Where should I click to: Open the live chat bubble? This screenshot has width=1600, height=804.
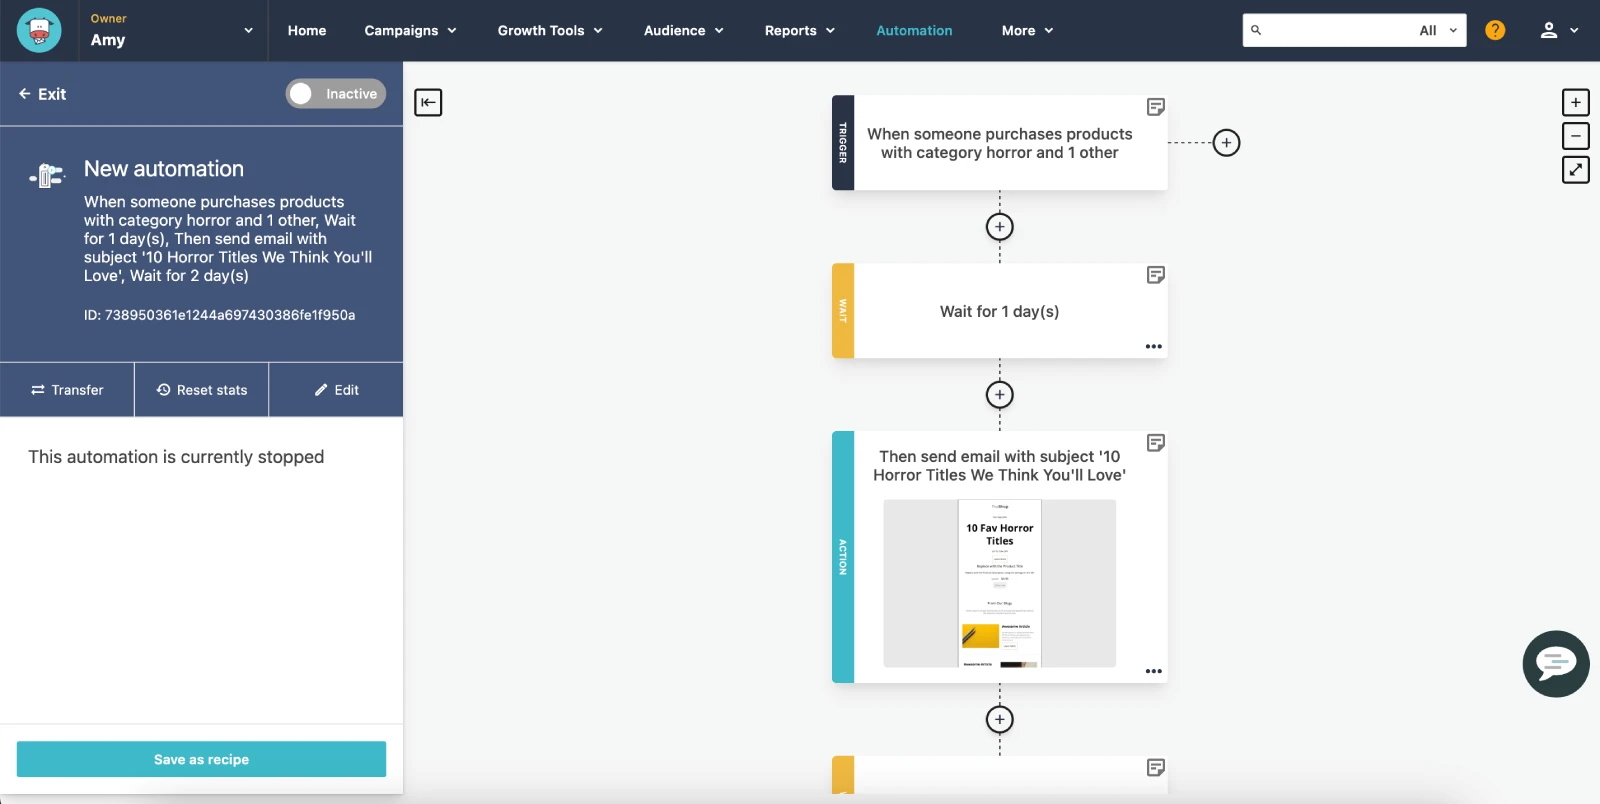tap(1555, 663)
